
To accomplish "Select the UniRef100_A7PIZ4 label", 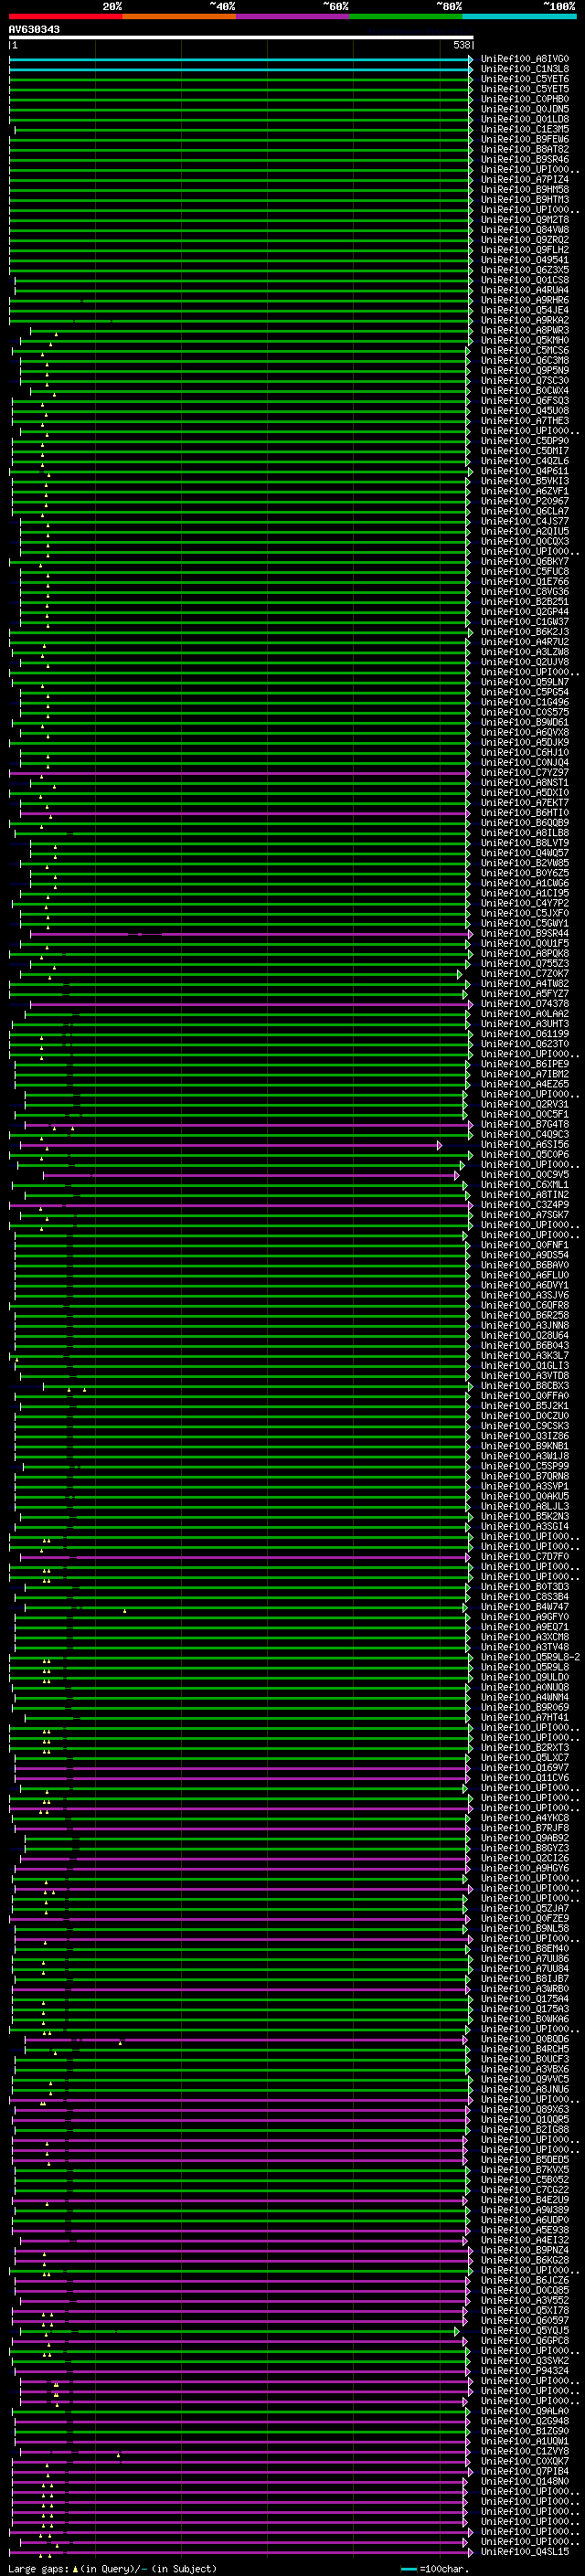I will pos(525,180).
